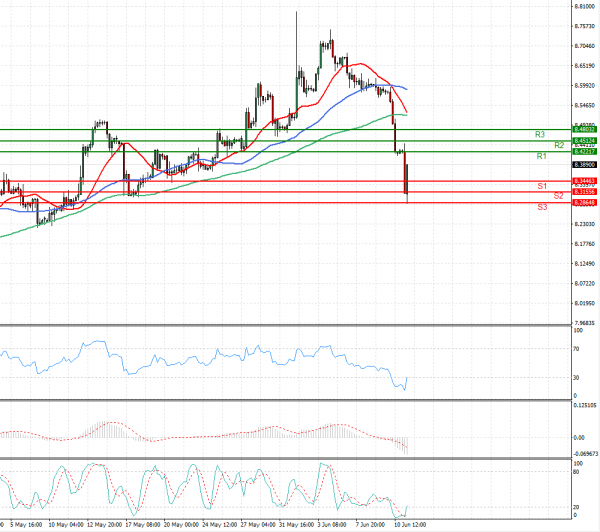Click the 8.54650 price axis value
This screenshot has width=600, height=532.
(x=585, y=105)
